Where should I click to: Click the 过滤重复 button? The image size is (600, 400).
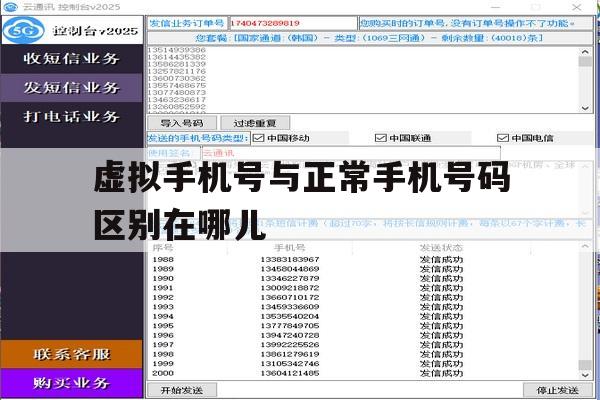[x=255, y=123]
